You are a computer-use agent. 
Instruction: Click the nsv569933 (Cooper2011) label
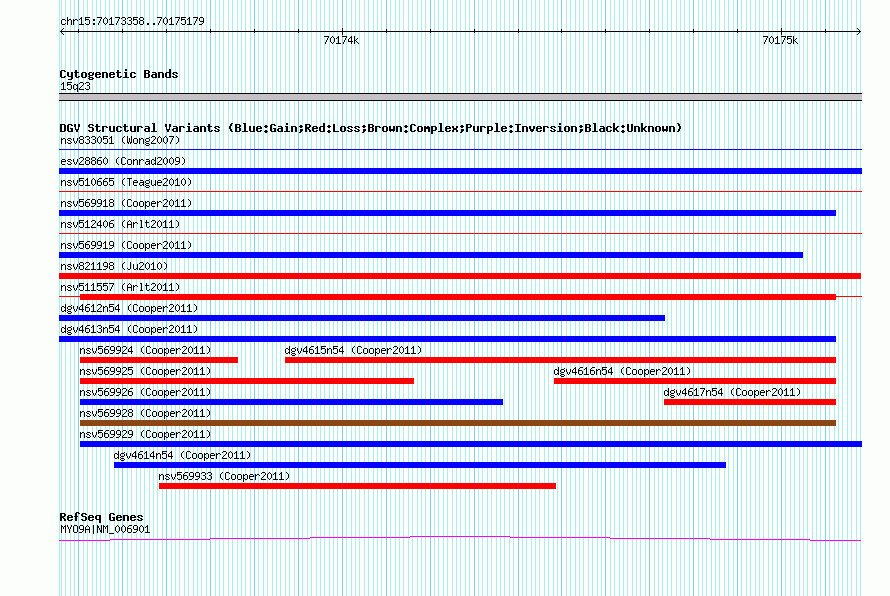click(x=224, y=476)
